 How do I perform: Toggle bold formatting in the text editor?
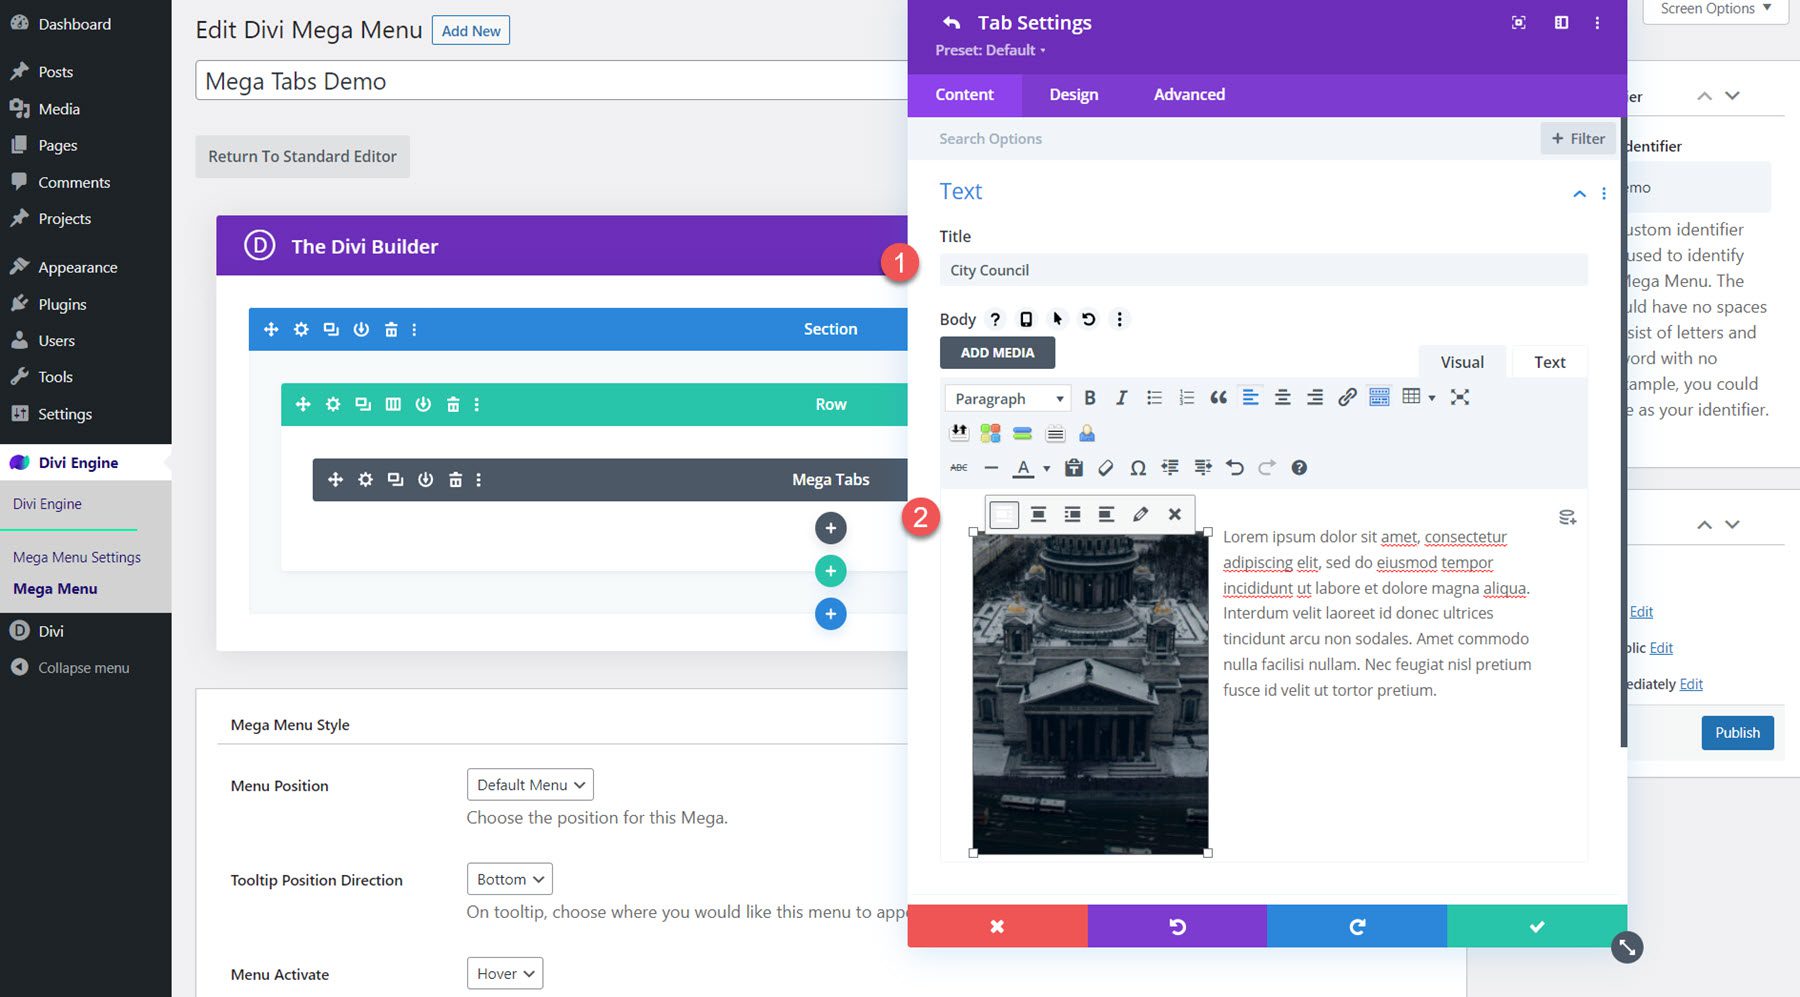coord(1090,397)
